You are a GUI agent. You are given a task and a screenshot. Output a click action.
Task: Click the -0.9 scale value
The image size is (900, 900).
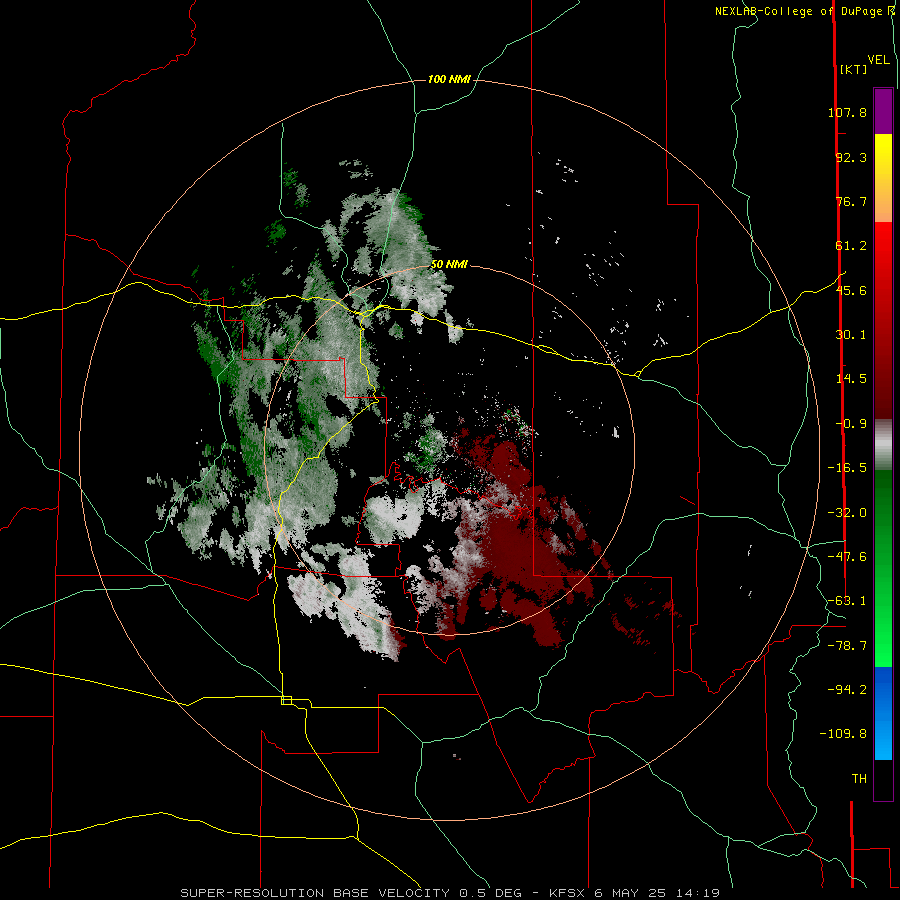click(x=851, y=424)
